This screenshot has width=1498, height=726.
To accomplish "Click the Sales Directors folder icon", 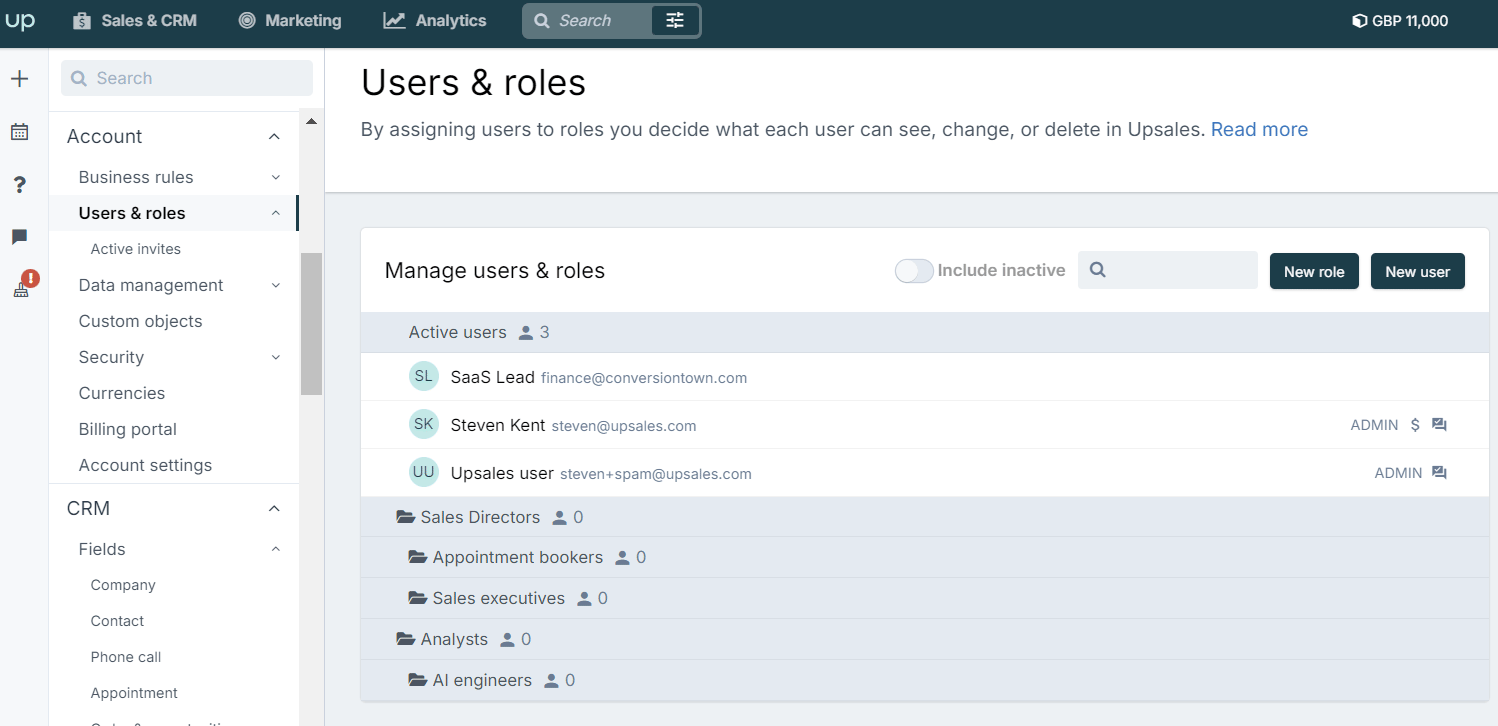I will point(405,517).
